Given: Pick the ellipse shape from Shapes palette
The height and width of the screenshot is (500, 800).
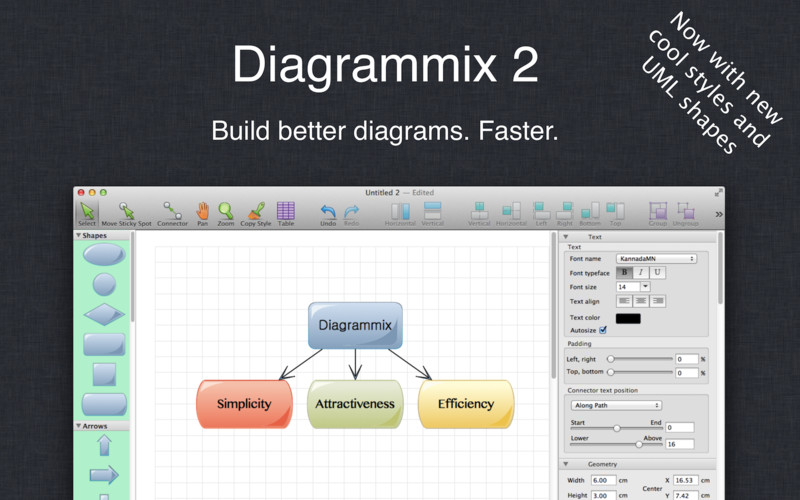Looking at the screenshot, I should tap(104, 254).
